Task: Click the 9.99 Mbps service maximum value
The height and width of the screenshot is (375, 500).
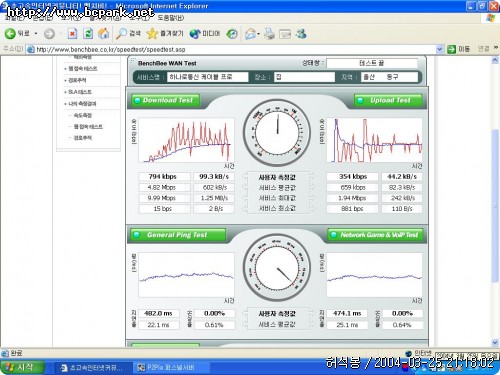Action: click(164, 198)
